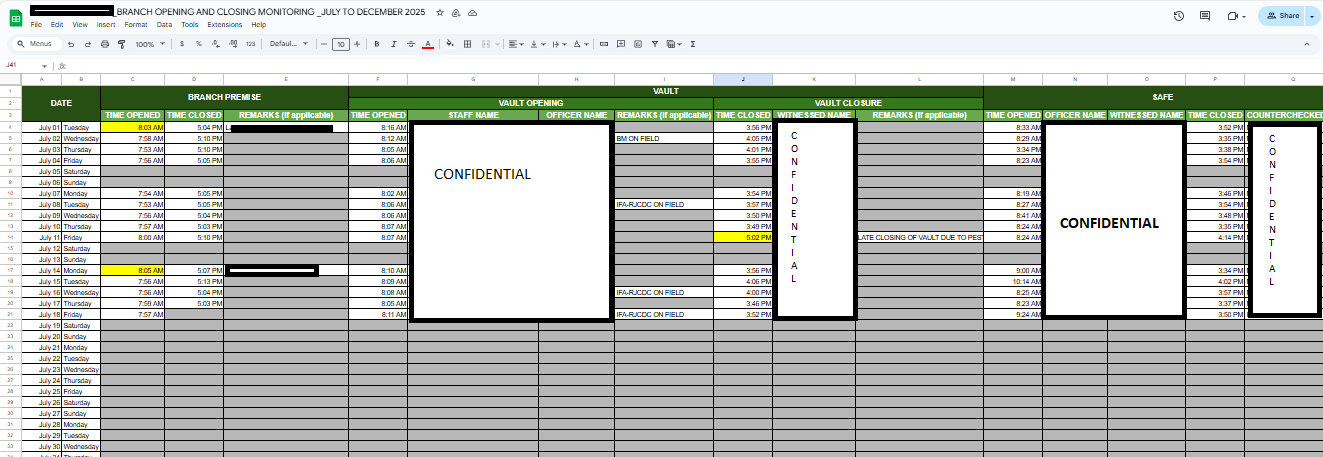This screenshot has height=457, width=1323.
Task: Open the Format menu
Action: tap(136, 24)
